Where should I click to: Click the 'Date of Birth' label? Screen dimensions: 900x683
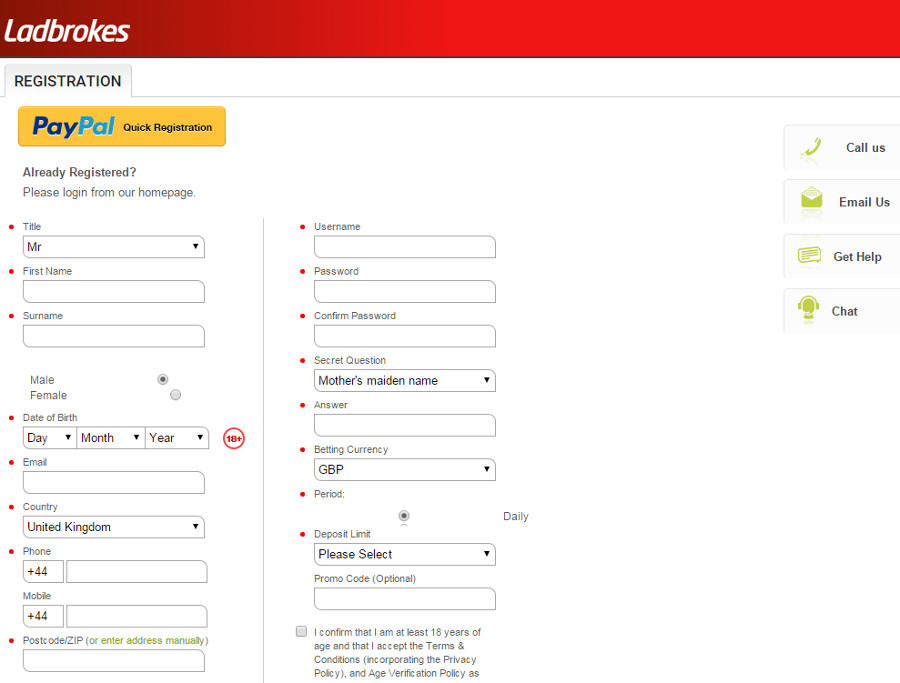click(x=50, y=417)
